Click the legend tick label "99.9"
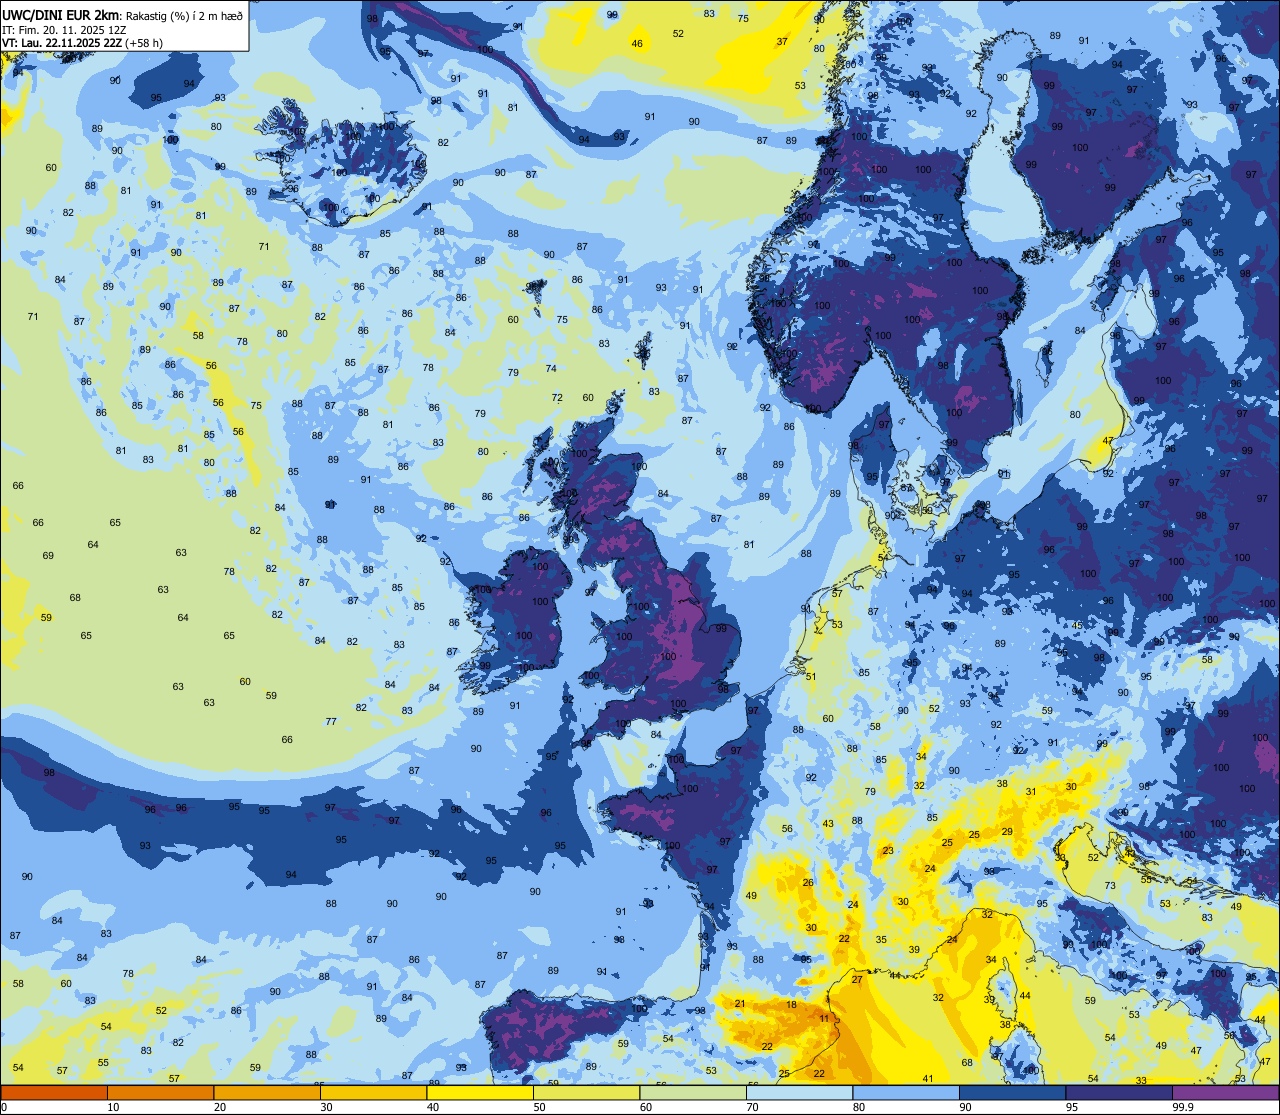Screen dimensions: 1280x1115 [1184, 1107]
